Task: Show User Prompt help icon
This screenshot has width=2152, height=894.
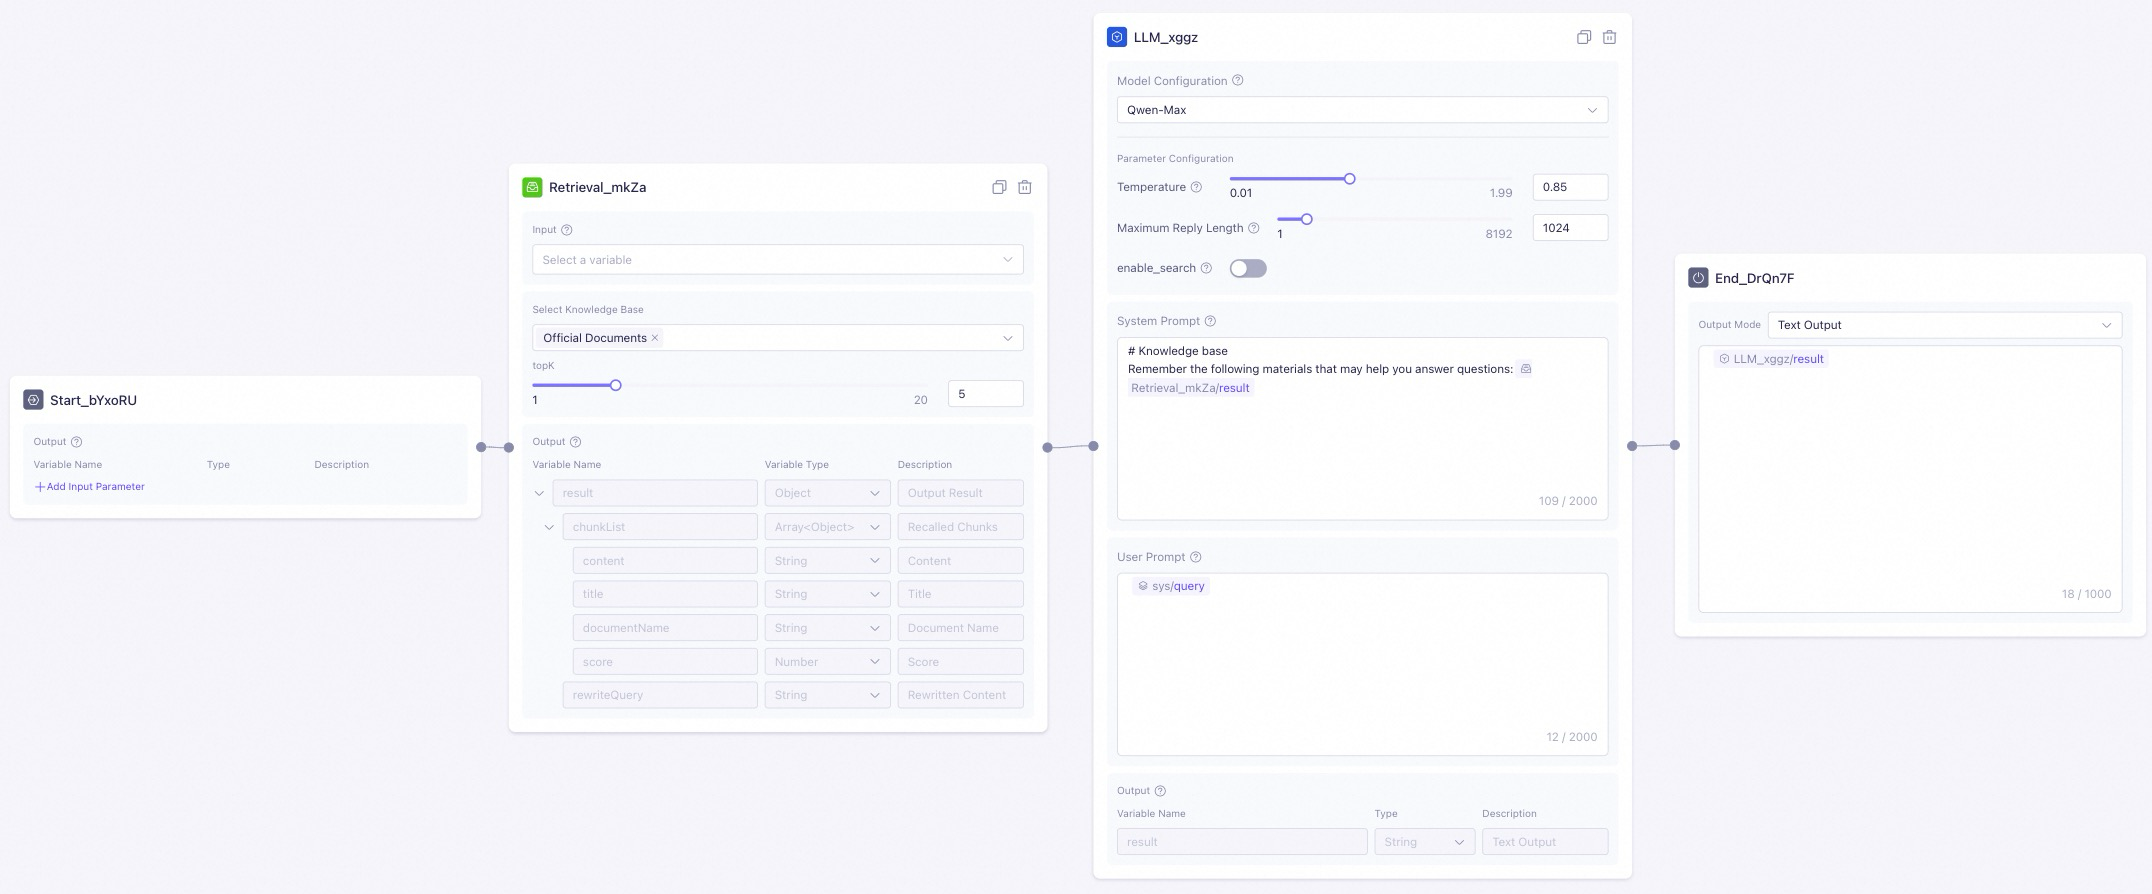Action: pos(1196,557)
